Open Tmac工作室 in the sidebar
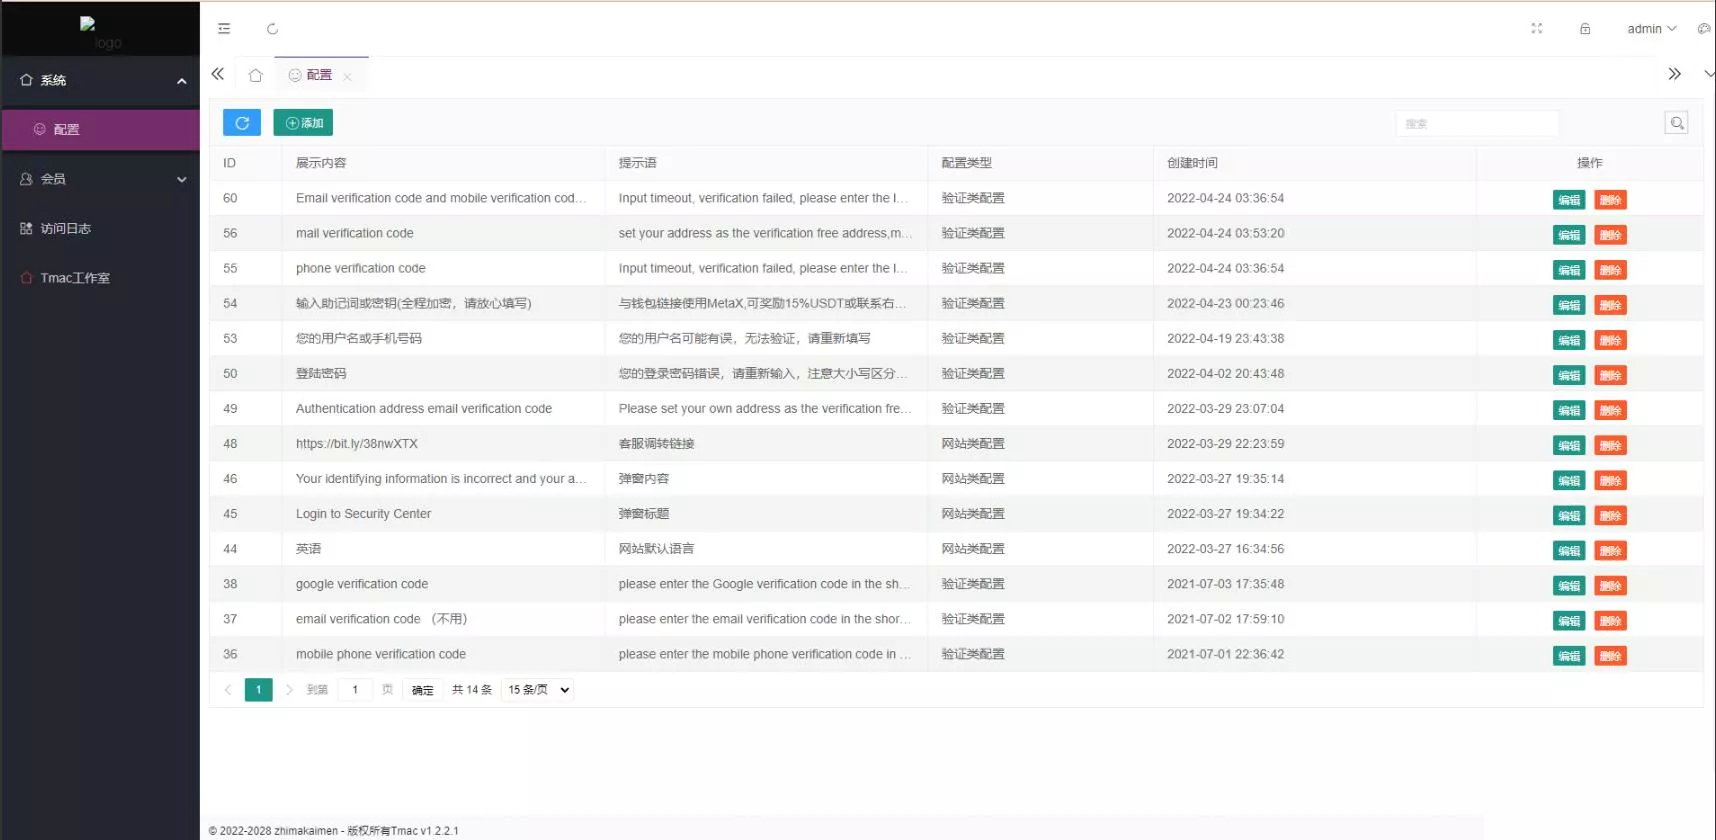The height and width of the screenshot is (840, 1716). point(75,278)
